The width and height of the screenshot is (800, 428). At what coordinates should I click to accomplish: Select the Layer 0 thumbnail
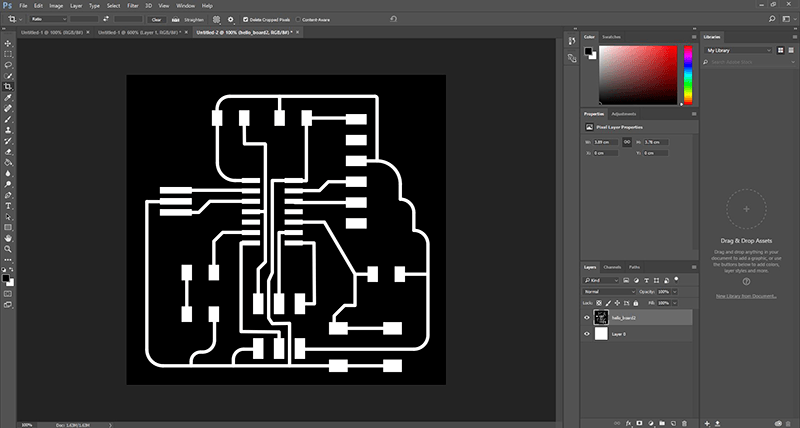pos(601,334)
